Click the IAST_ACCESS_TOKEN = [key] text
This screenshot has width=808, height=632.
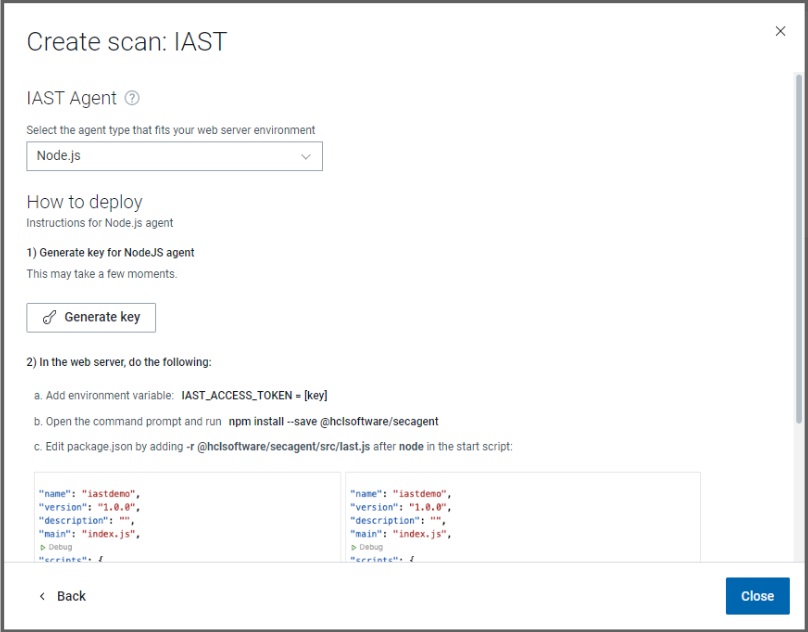click(x=254, y=396)
